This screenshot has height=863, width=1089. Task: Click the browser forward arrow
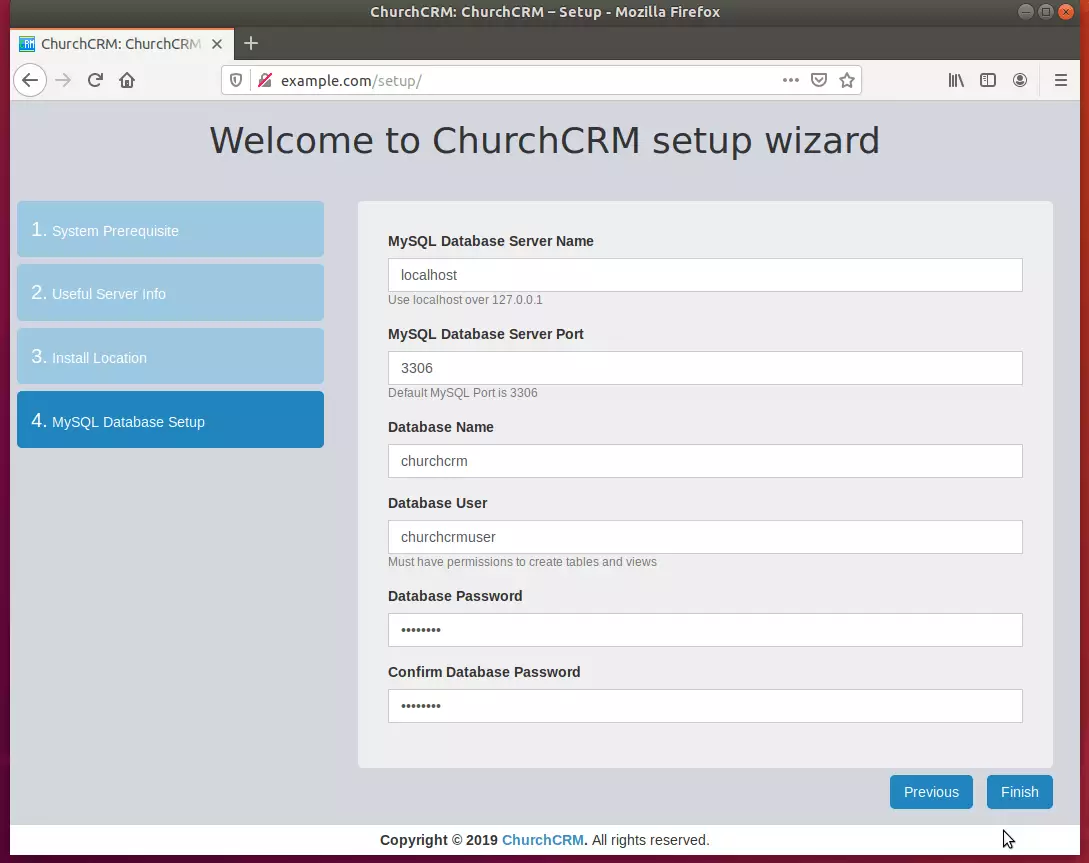63,81
